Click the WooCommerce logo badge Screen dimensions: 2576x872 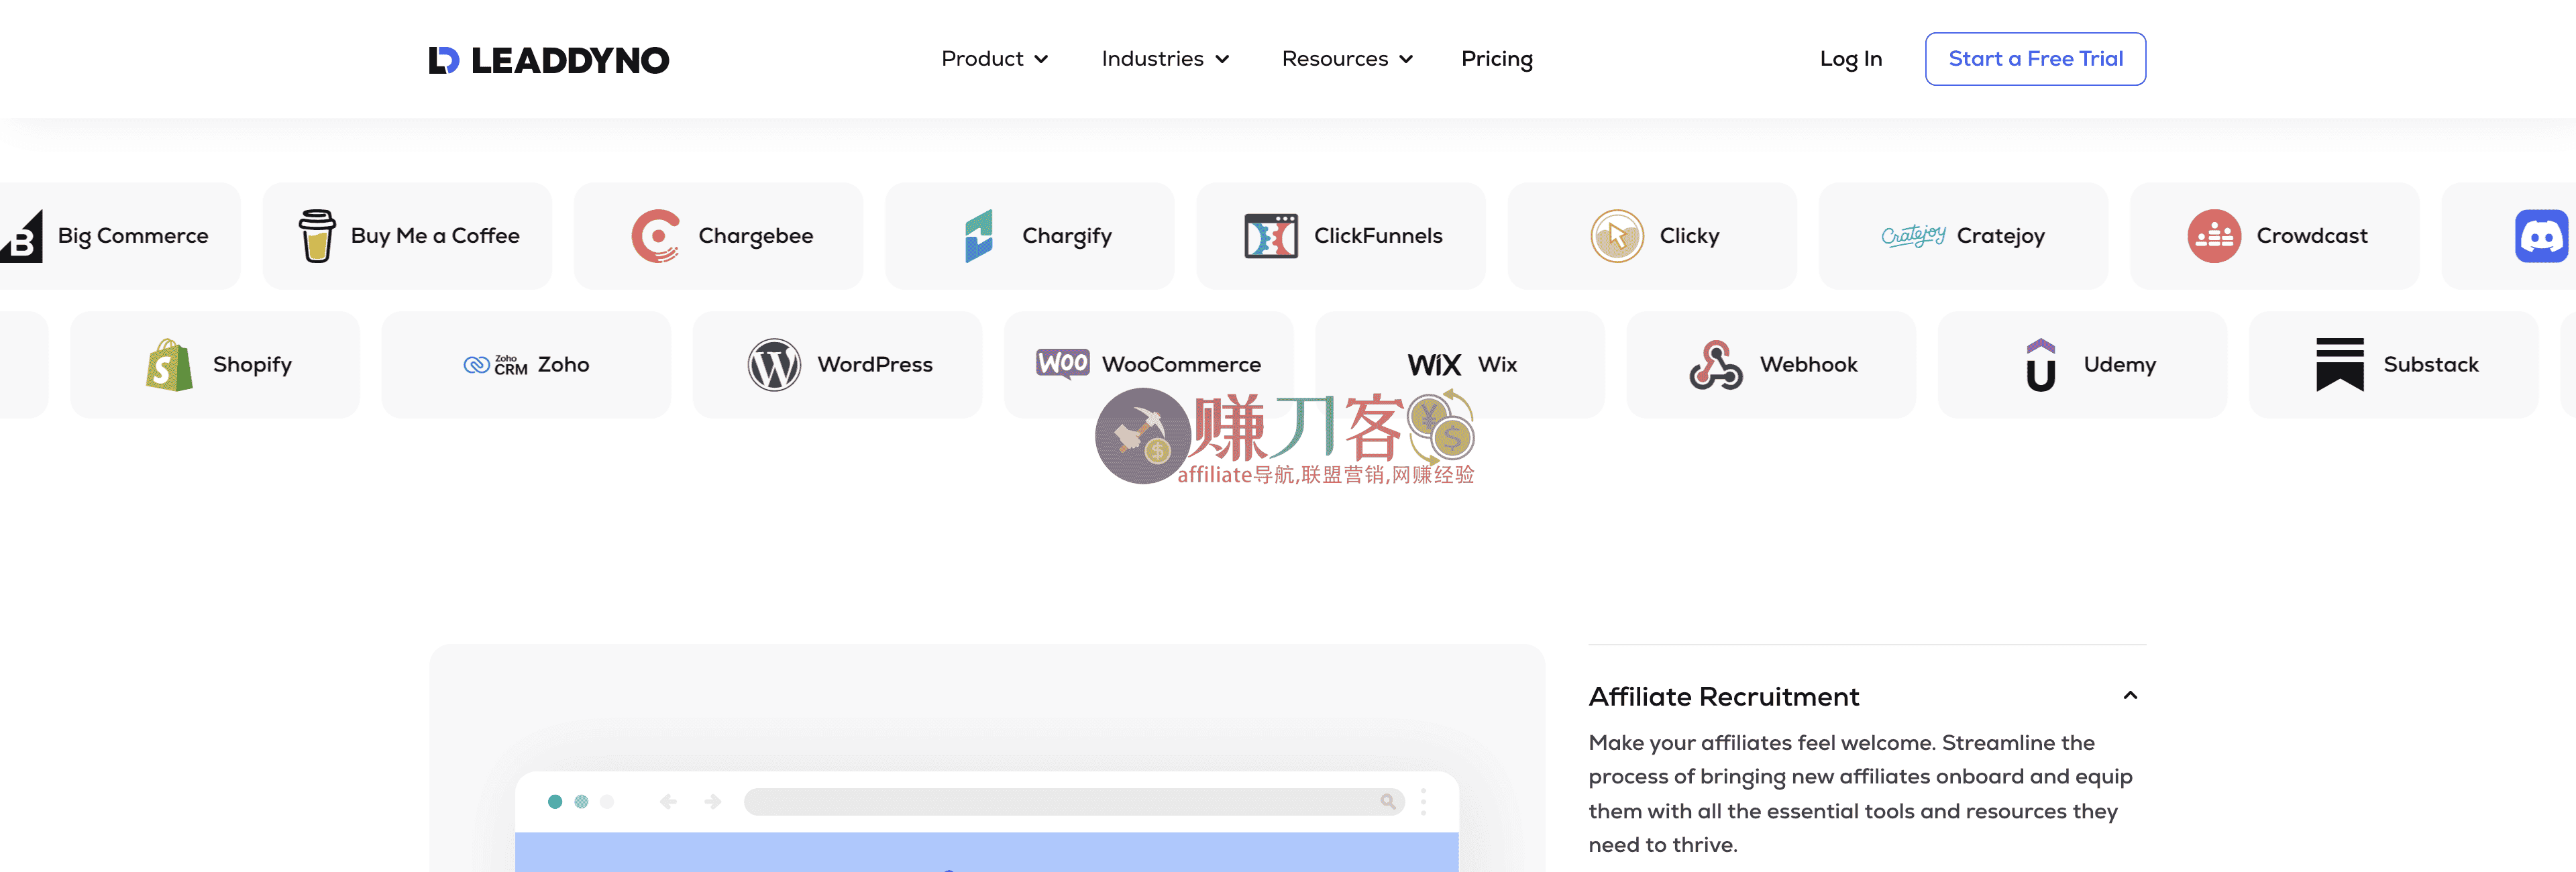pyautogui.click(x=1062, y=363)
